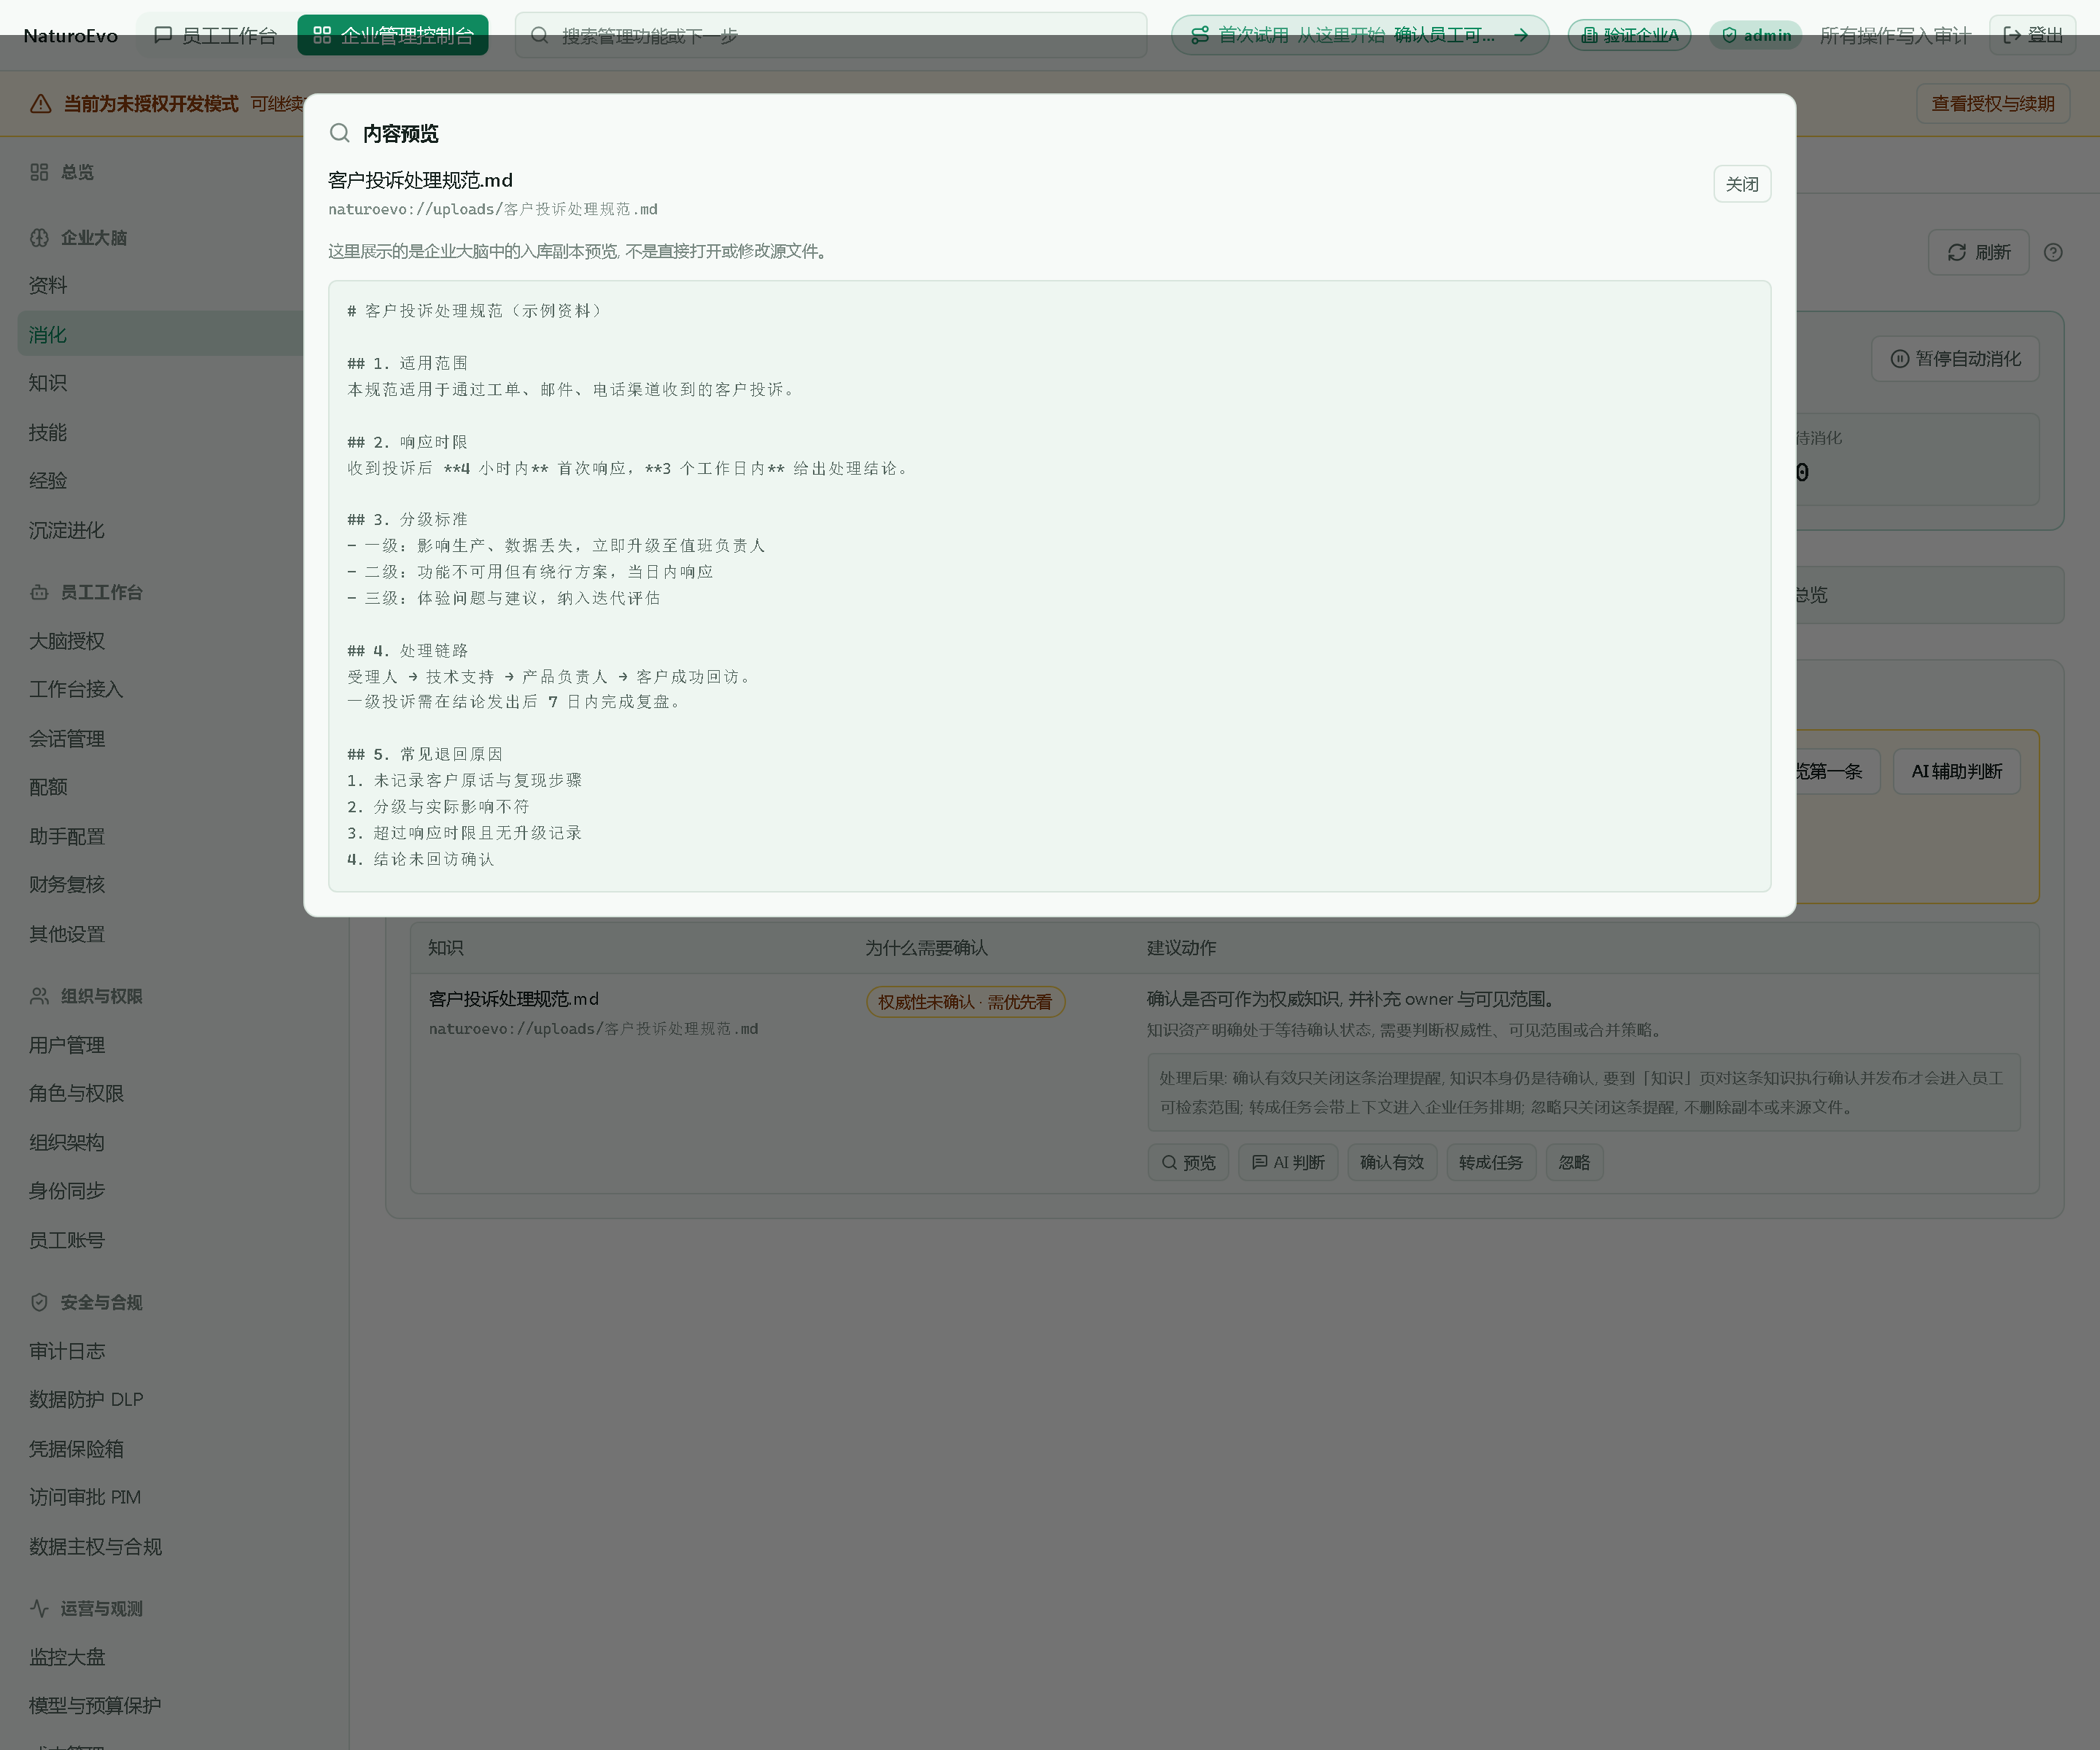Click the AI 辅助判断 button
The height and width of the screenshot is (1750, 2100).
1956,771
